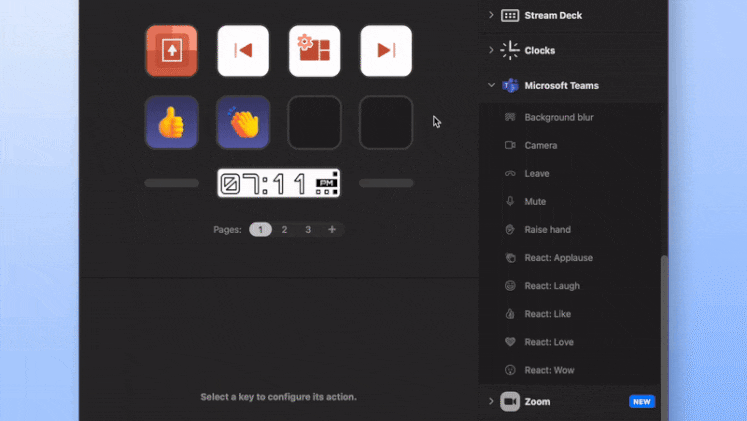Select the orange upload arrow key
Image resolution: width=747 pixels, height=421 pixels.
point(172,51)
